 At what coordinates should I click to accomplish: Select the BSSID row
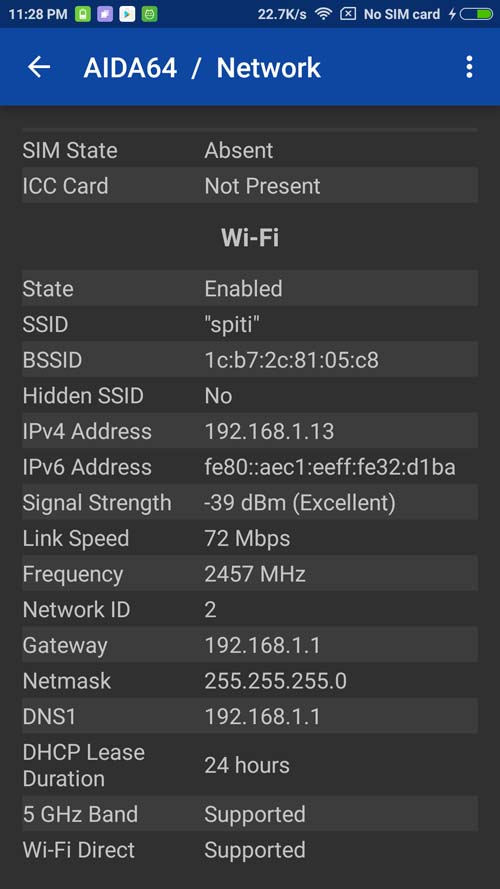250,359
